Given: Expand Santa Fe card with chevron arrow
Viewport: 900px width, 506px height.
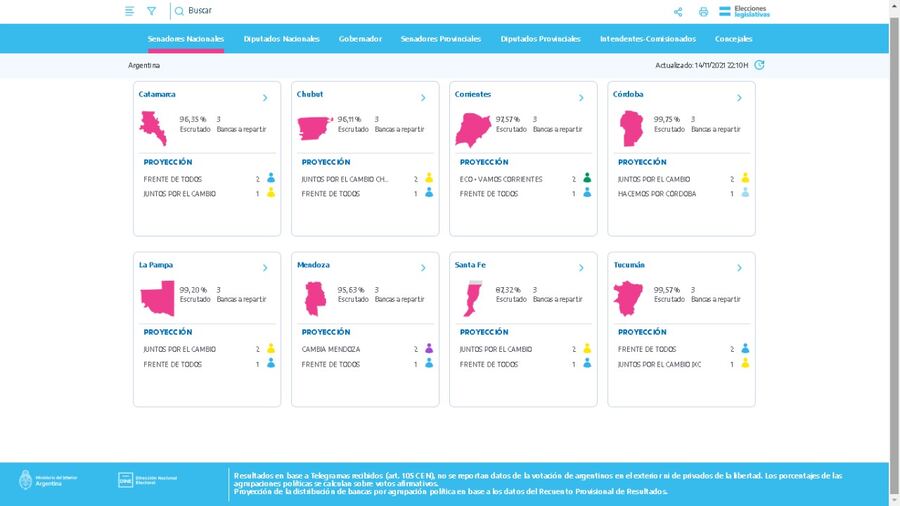Looking at the screenshot, I should point(581,268).
